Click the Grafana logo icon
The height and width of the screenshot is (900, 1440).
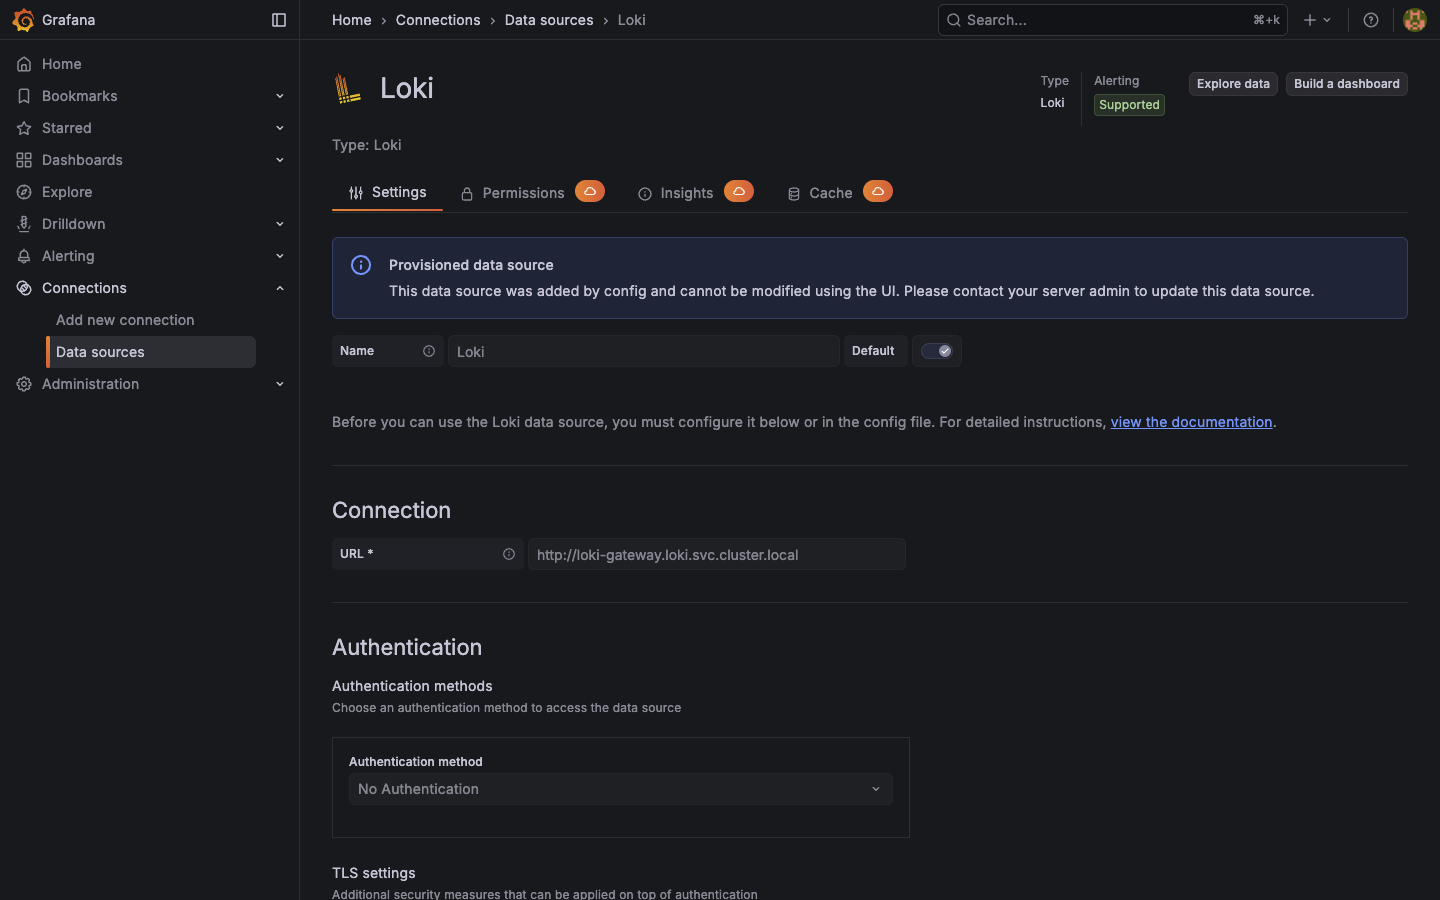point(23,20)
